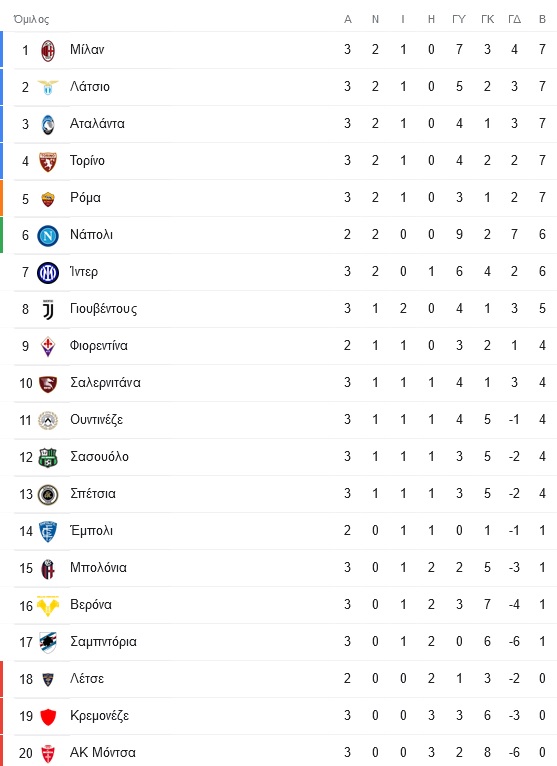Viewport: 557px width, 766px height.
Task: Select the Sassuolo green crest
Action: pos(48,458)
